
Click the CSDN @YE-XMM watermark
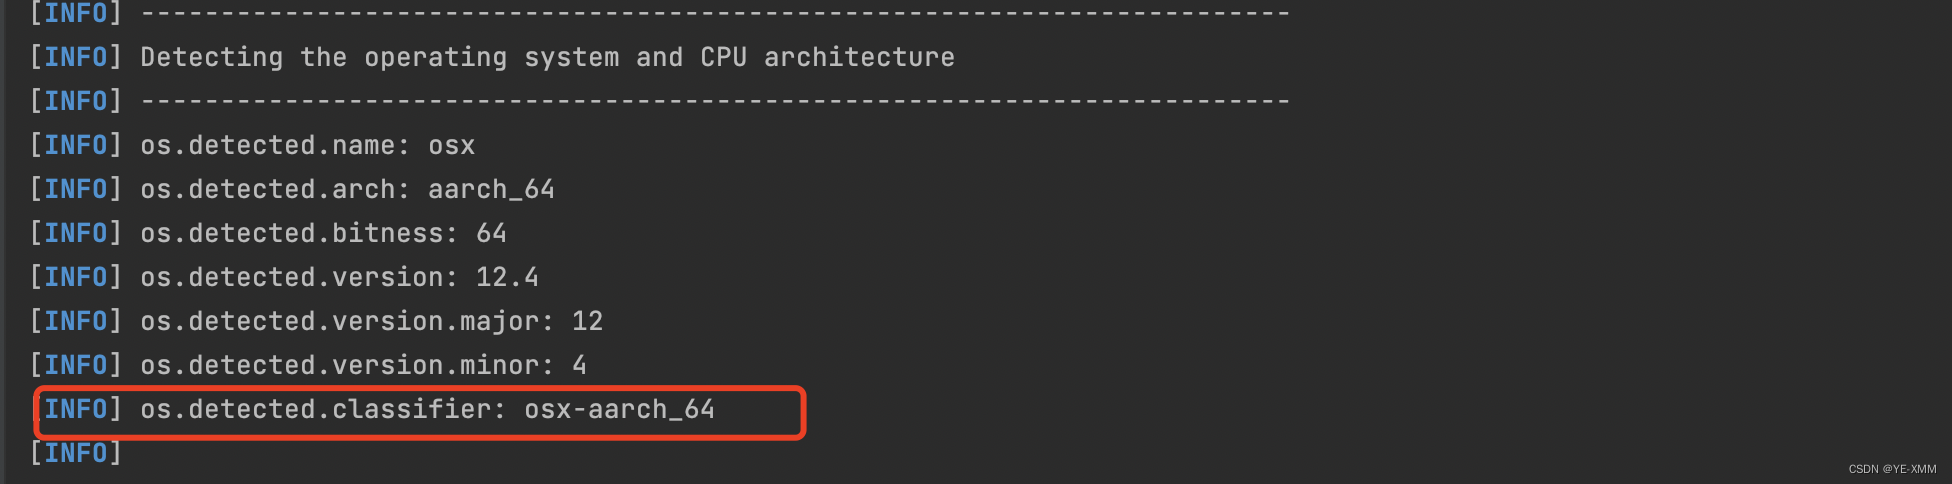click(x=1892, y=469)
